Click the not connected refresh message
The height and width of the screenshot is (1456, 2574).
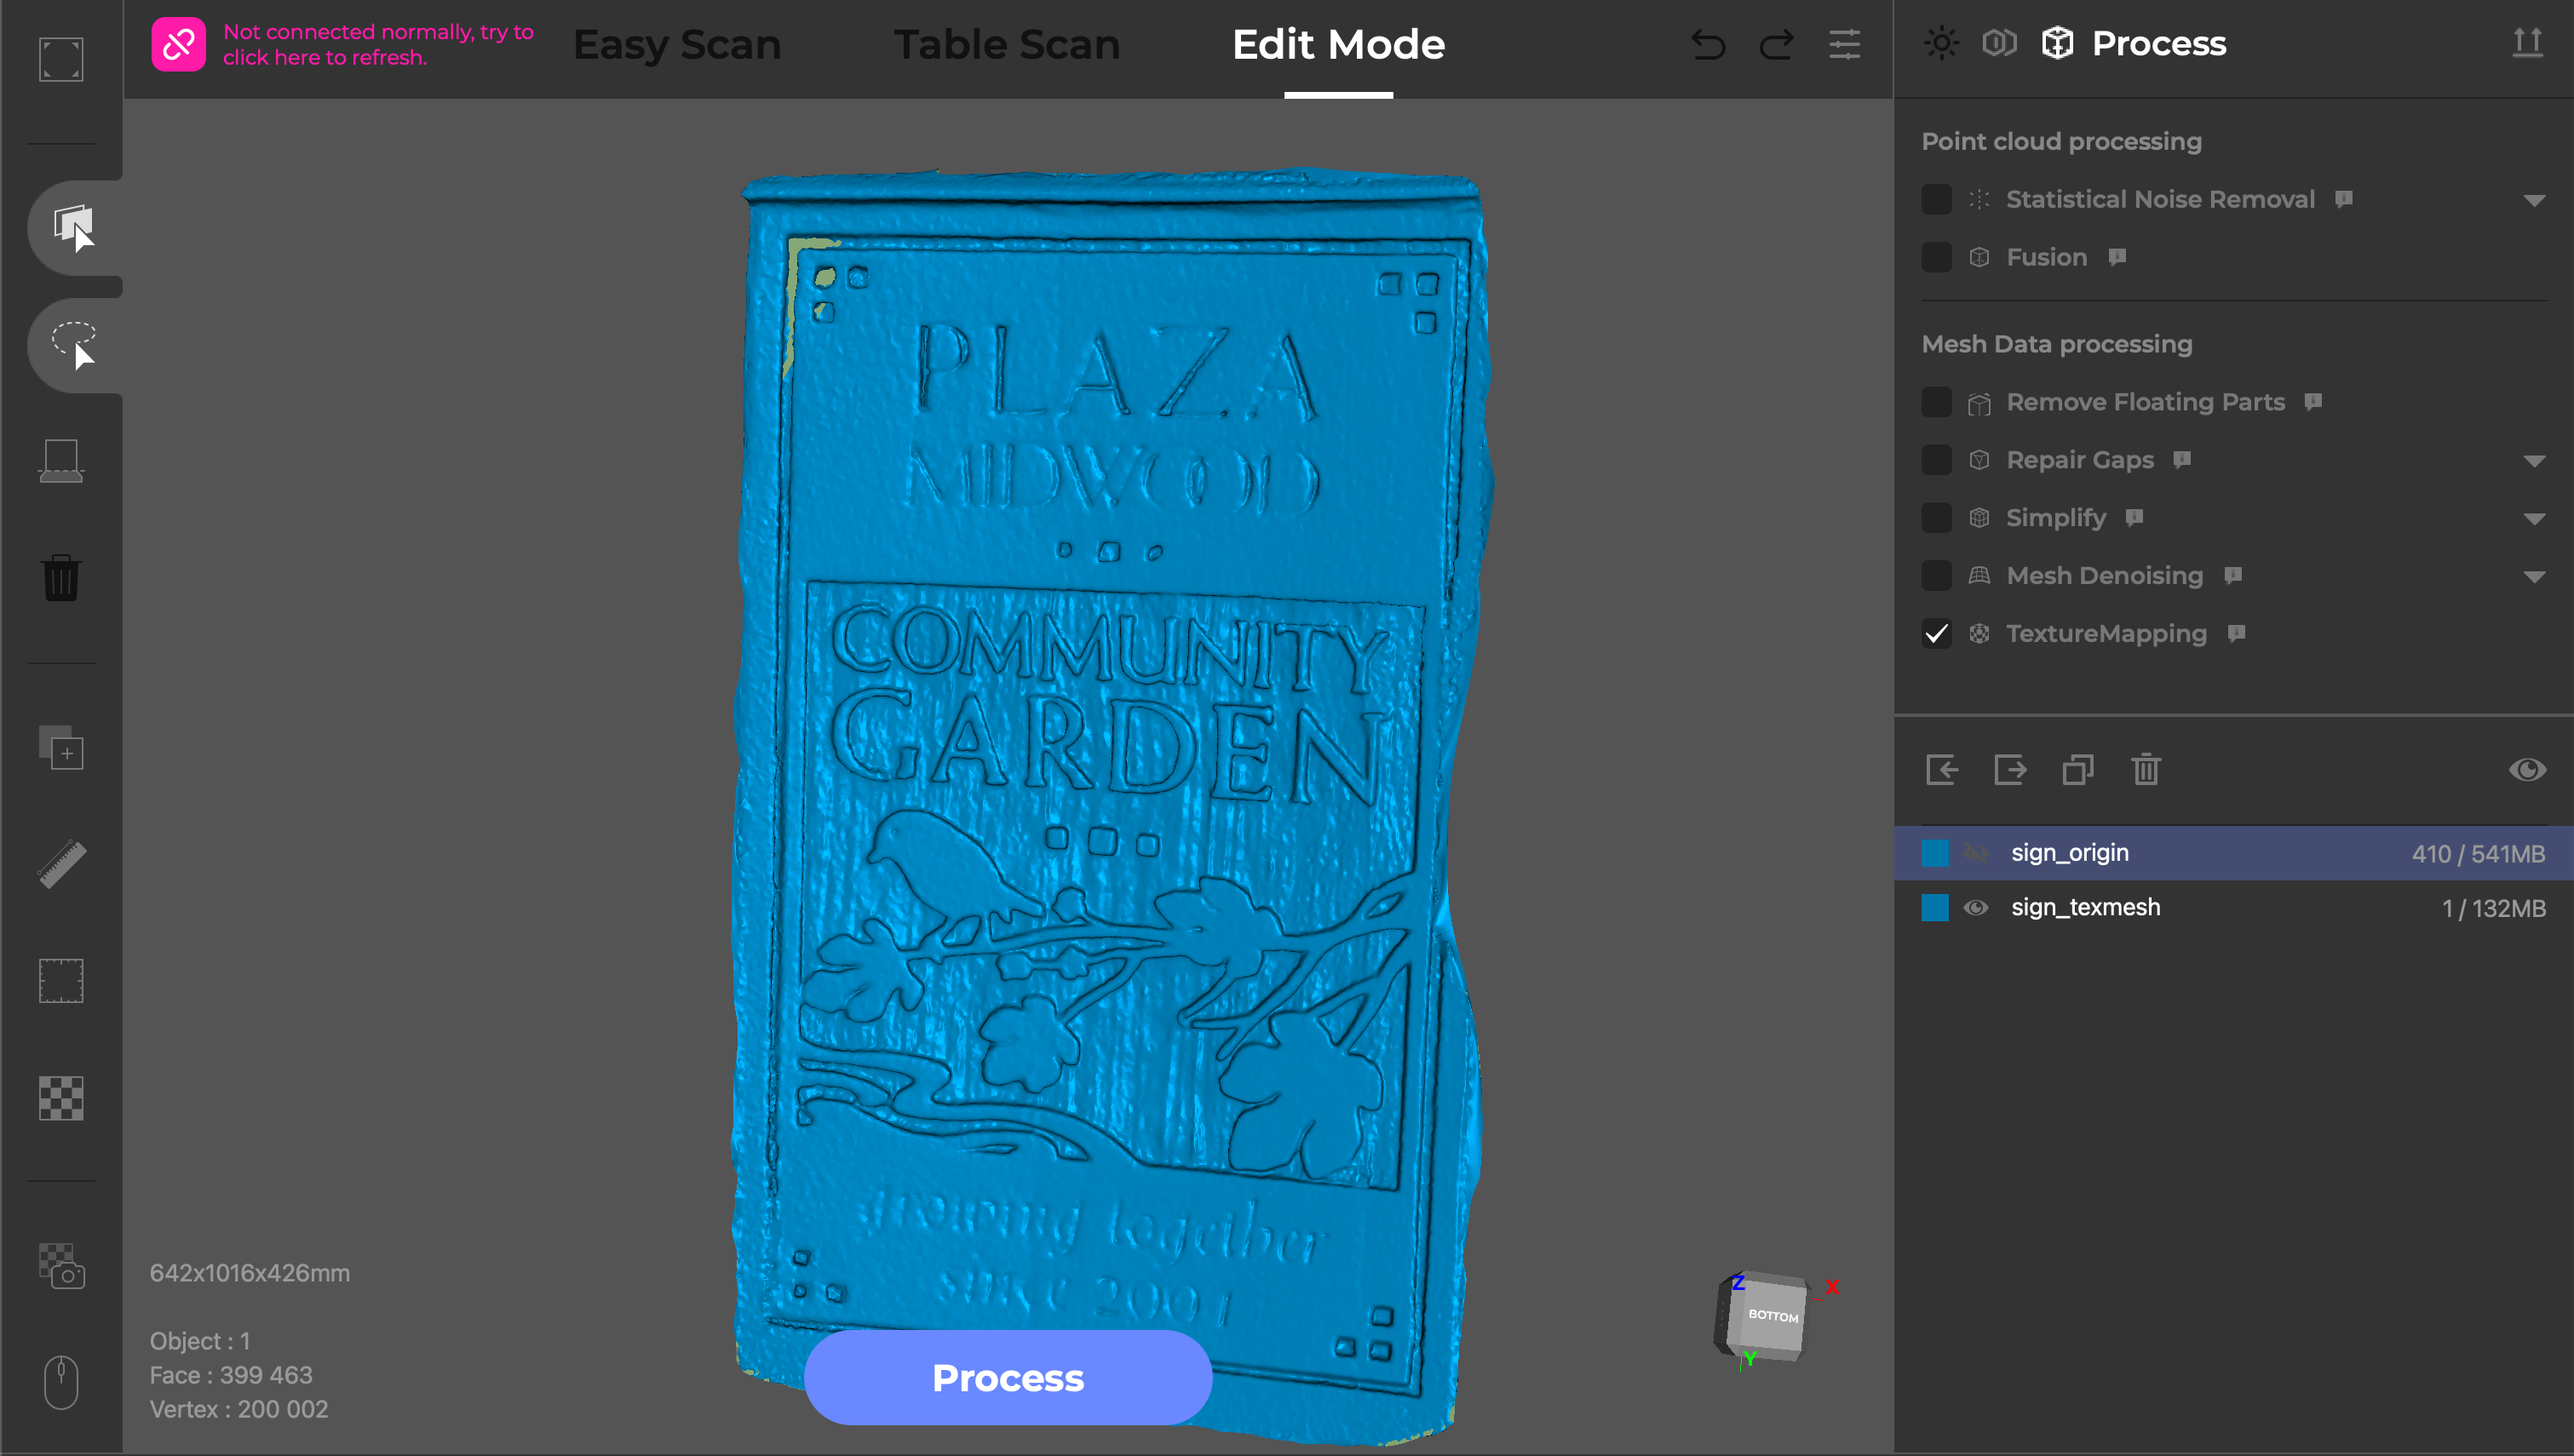point(378,44)
